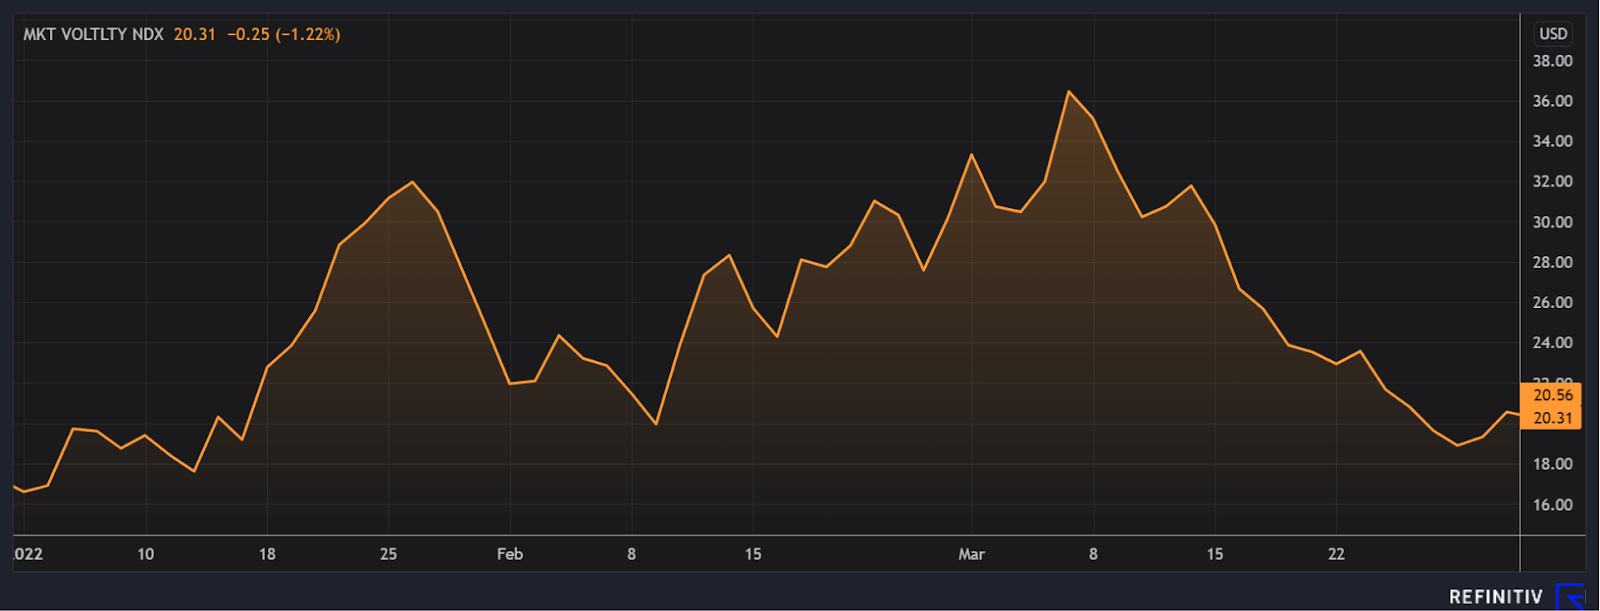1600x611 pixels.
Task: Click the 18 date label on time axis
Action: (x=267, y=554)
